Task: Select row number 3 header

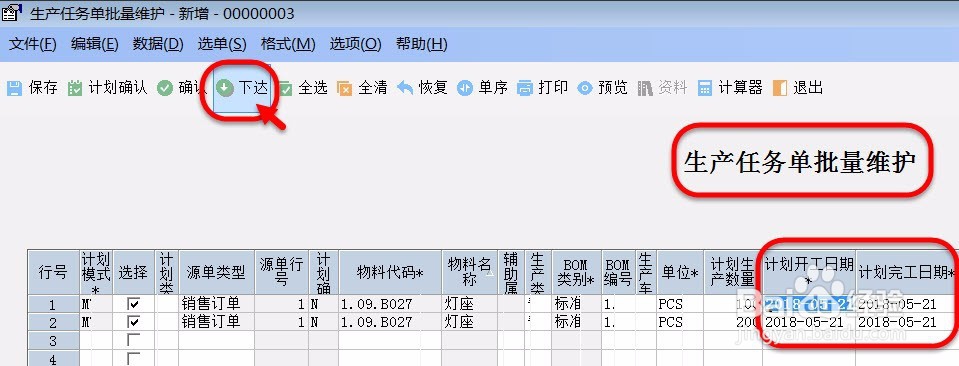Action: point(54,340)
